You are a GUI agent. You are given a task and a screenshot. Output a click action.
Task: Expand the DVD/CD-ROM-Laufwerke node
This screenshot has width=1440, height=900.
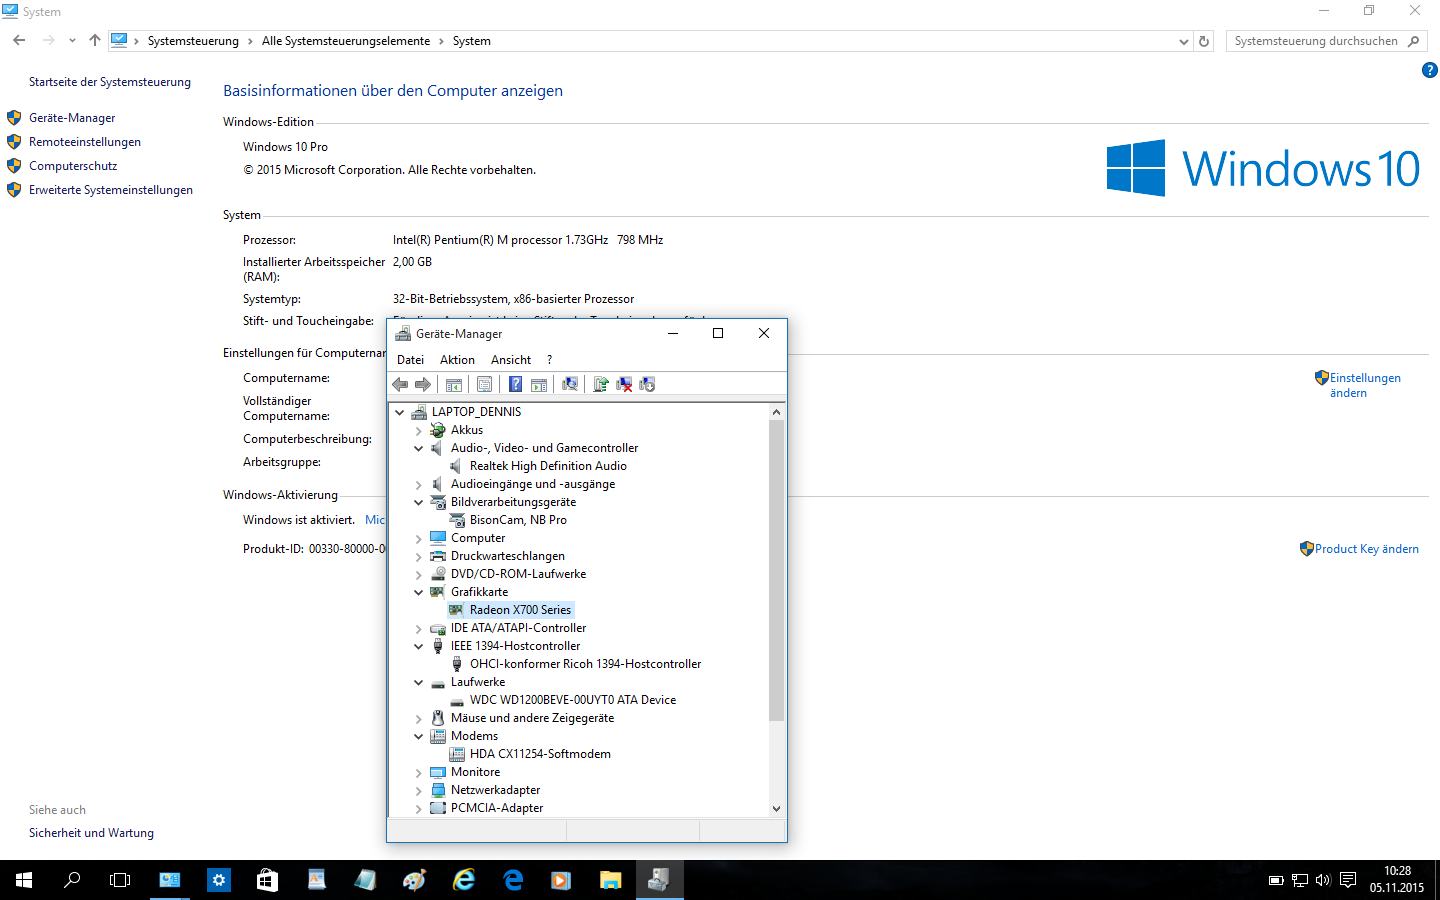pyautogui.click(x=418, y=574)
